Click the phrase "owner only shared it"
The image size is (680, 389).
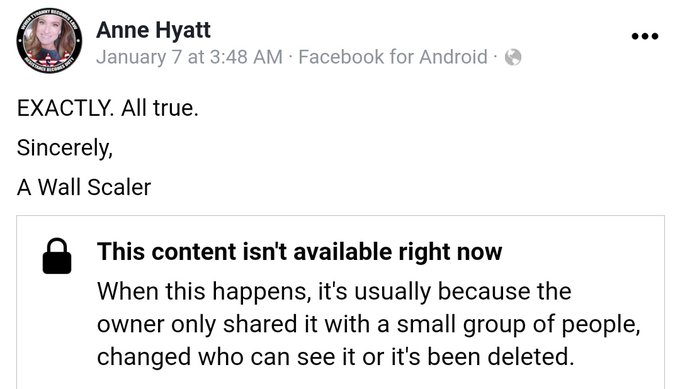[x=207, y=324]
